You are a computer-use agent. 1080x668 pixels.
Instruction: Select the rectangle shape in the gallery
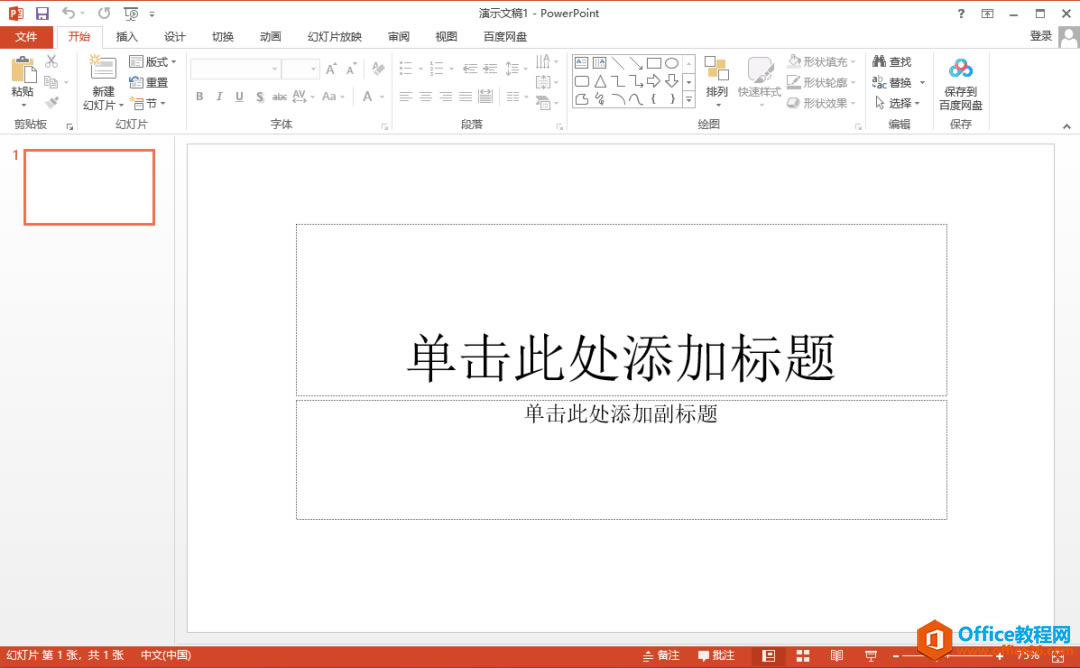[x=654, y=63]
